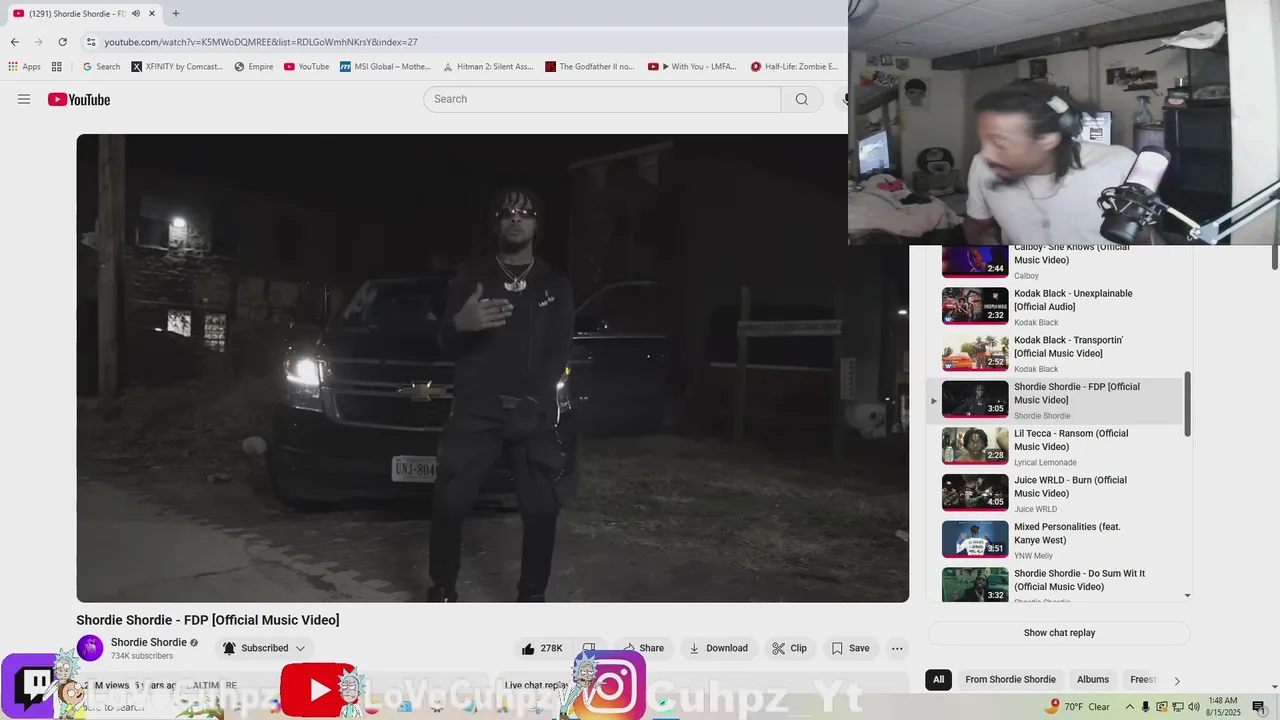Select the From Shordie Shordie chip
The width and height of the screenshot is (1280, 720).
coord(1010,680)
